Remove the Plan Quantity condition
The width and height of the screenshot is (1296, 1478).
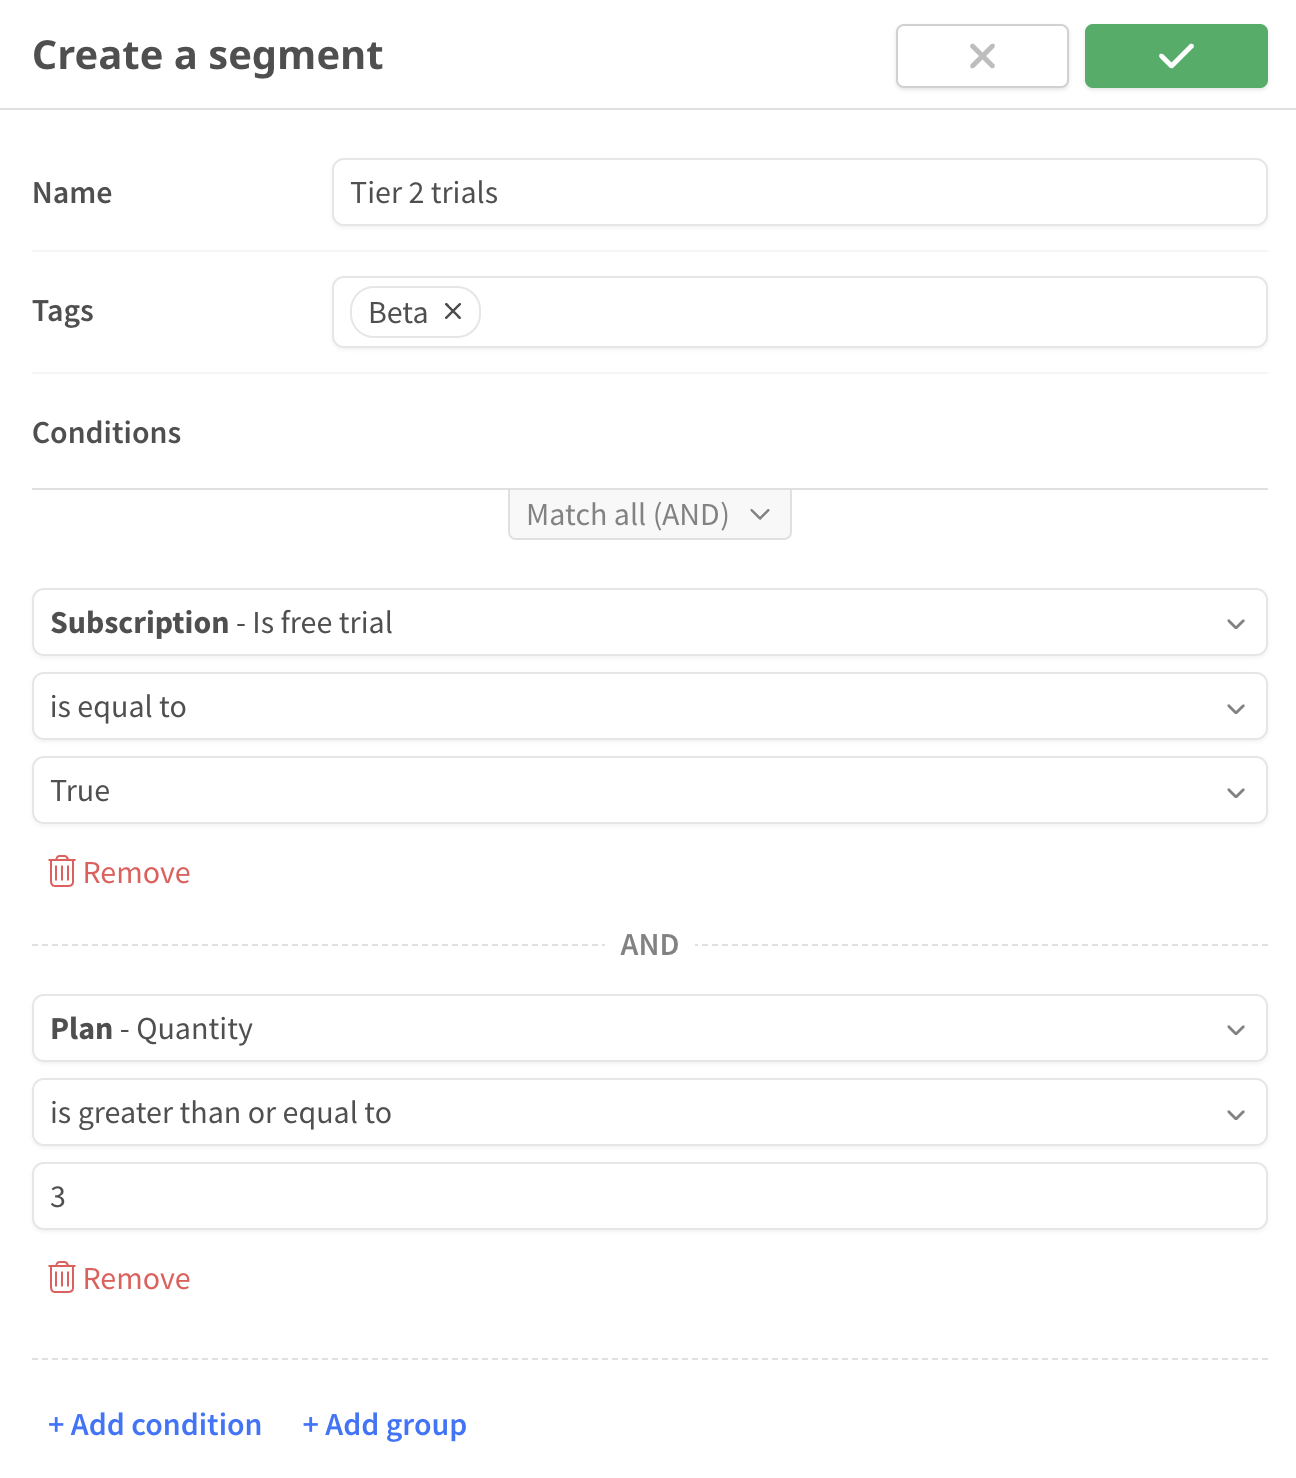(x=136, y=1278)
